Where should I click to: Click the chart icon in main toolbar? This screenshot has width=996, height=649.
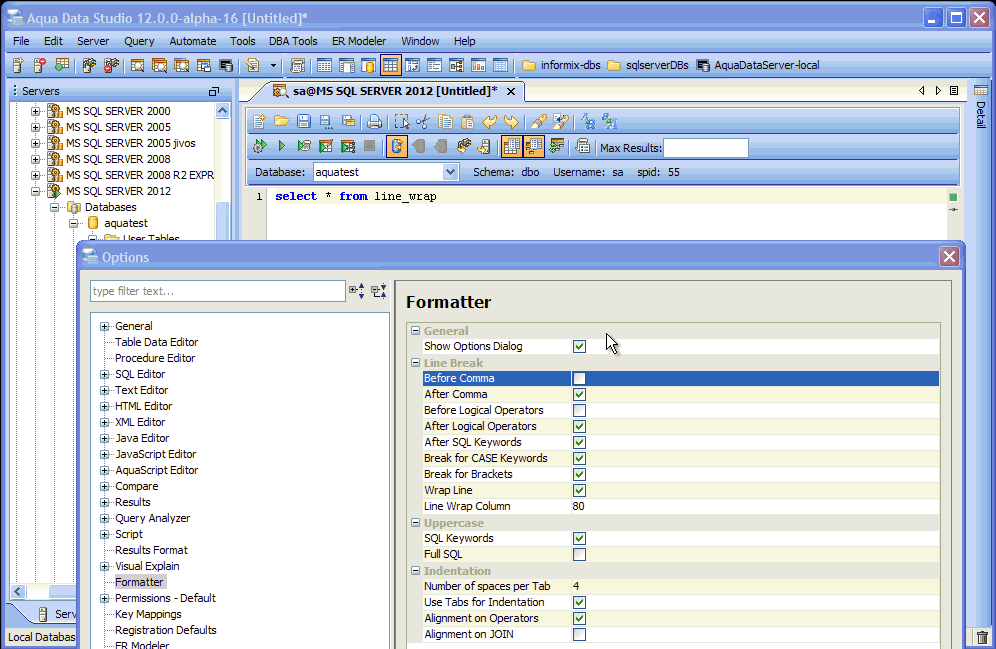click(478, 65)
